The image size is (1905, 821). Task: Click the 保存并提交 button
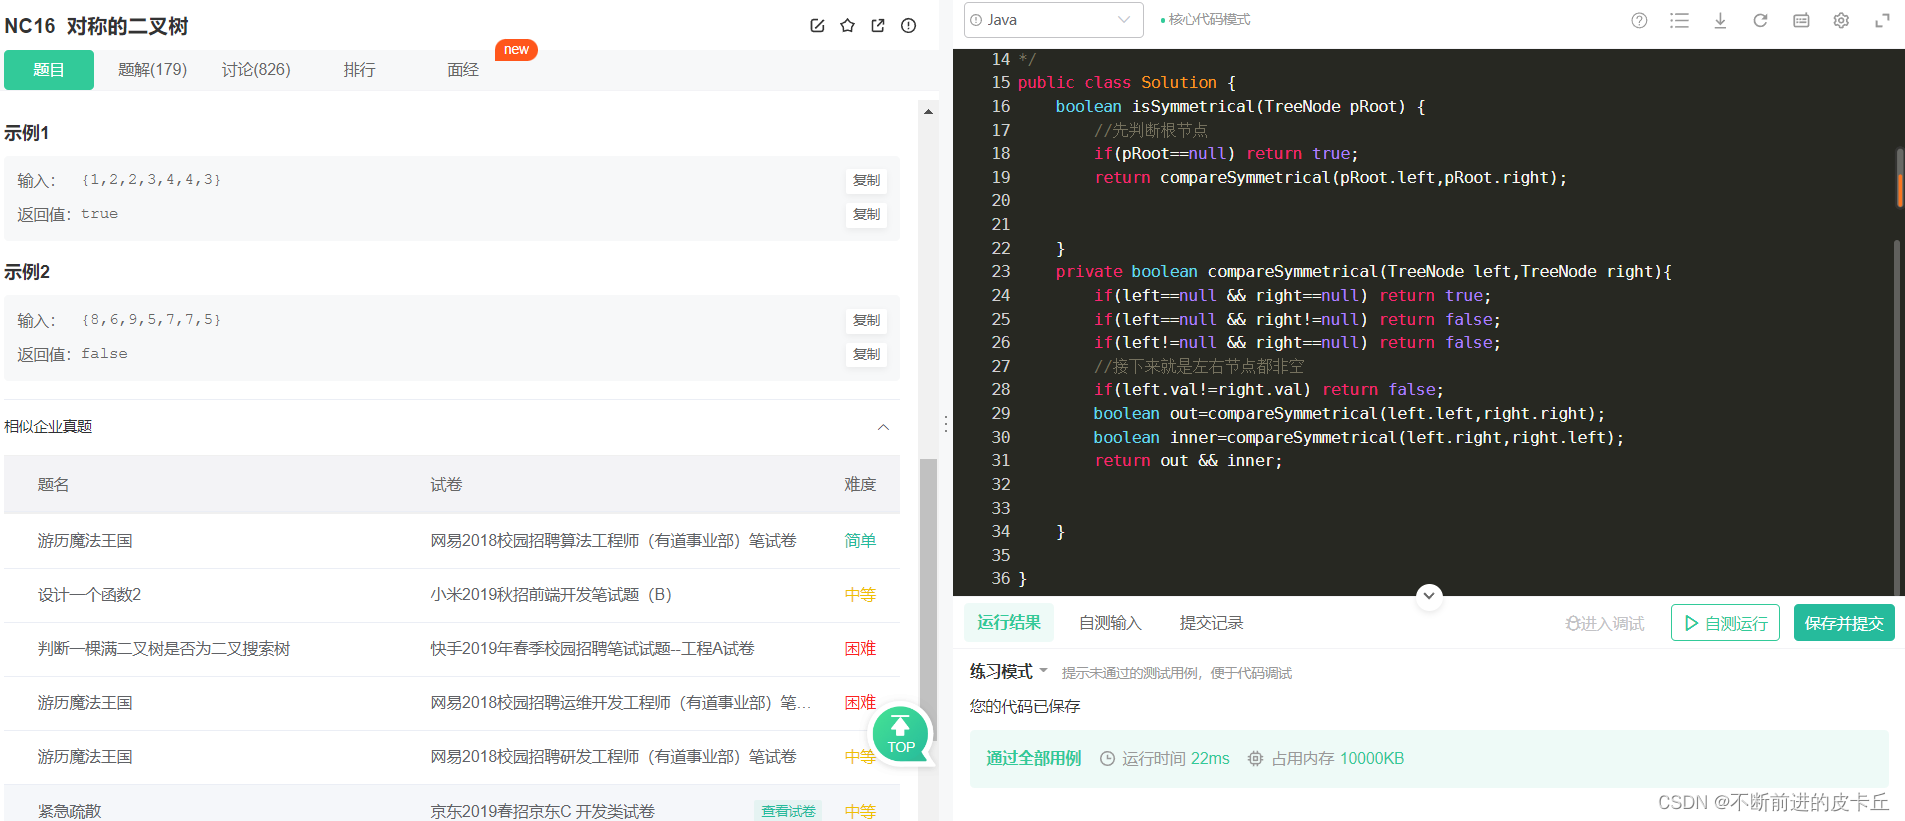(x=1844, y=623)
